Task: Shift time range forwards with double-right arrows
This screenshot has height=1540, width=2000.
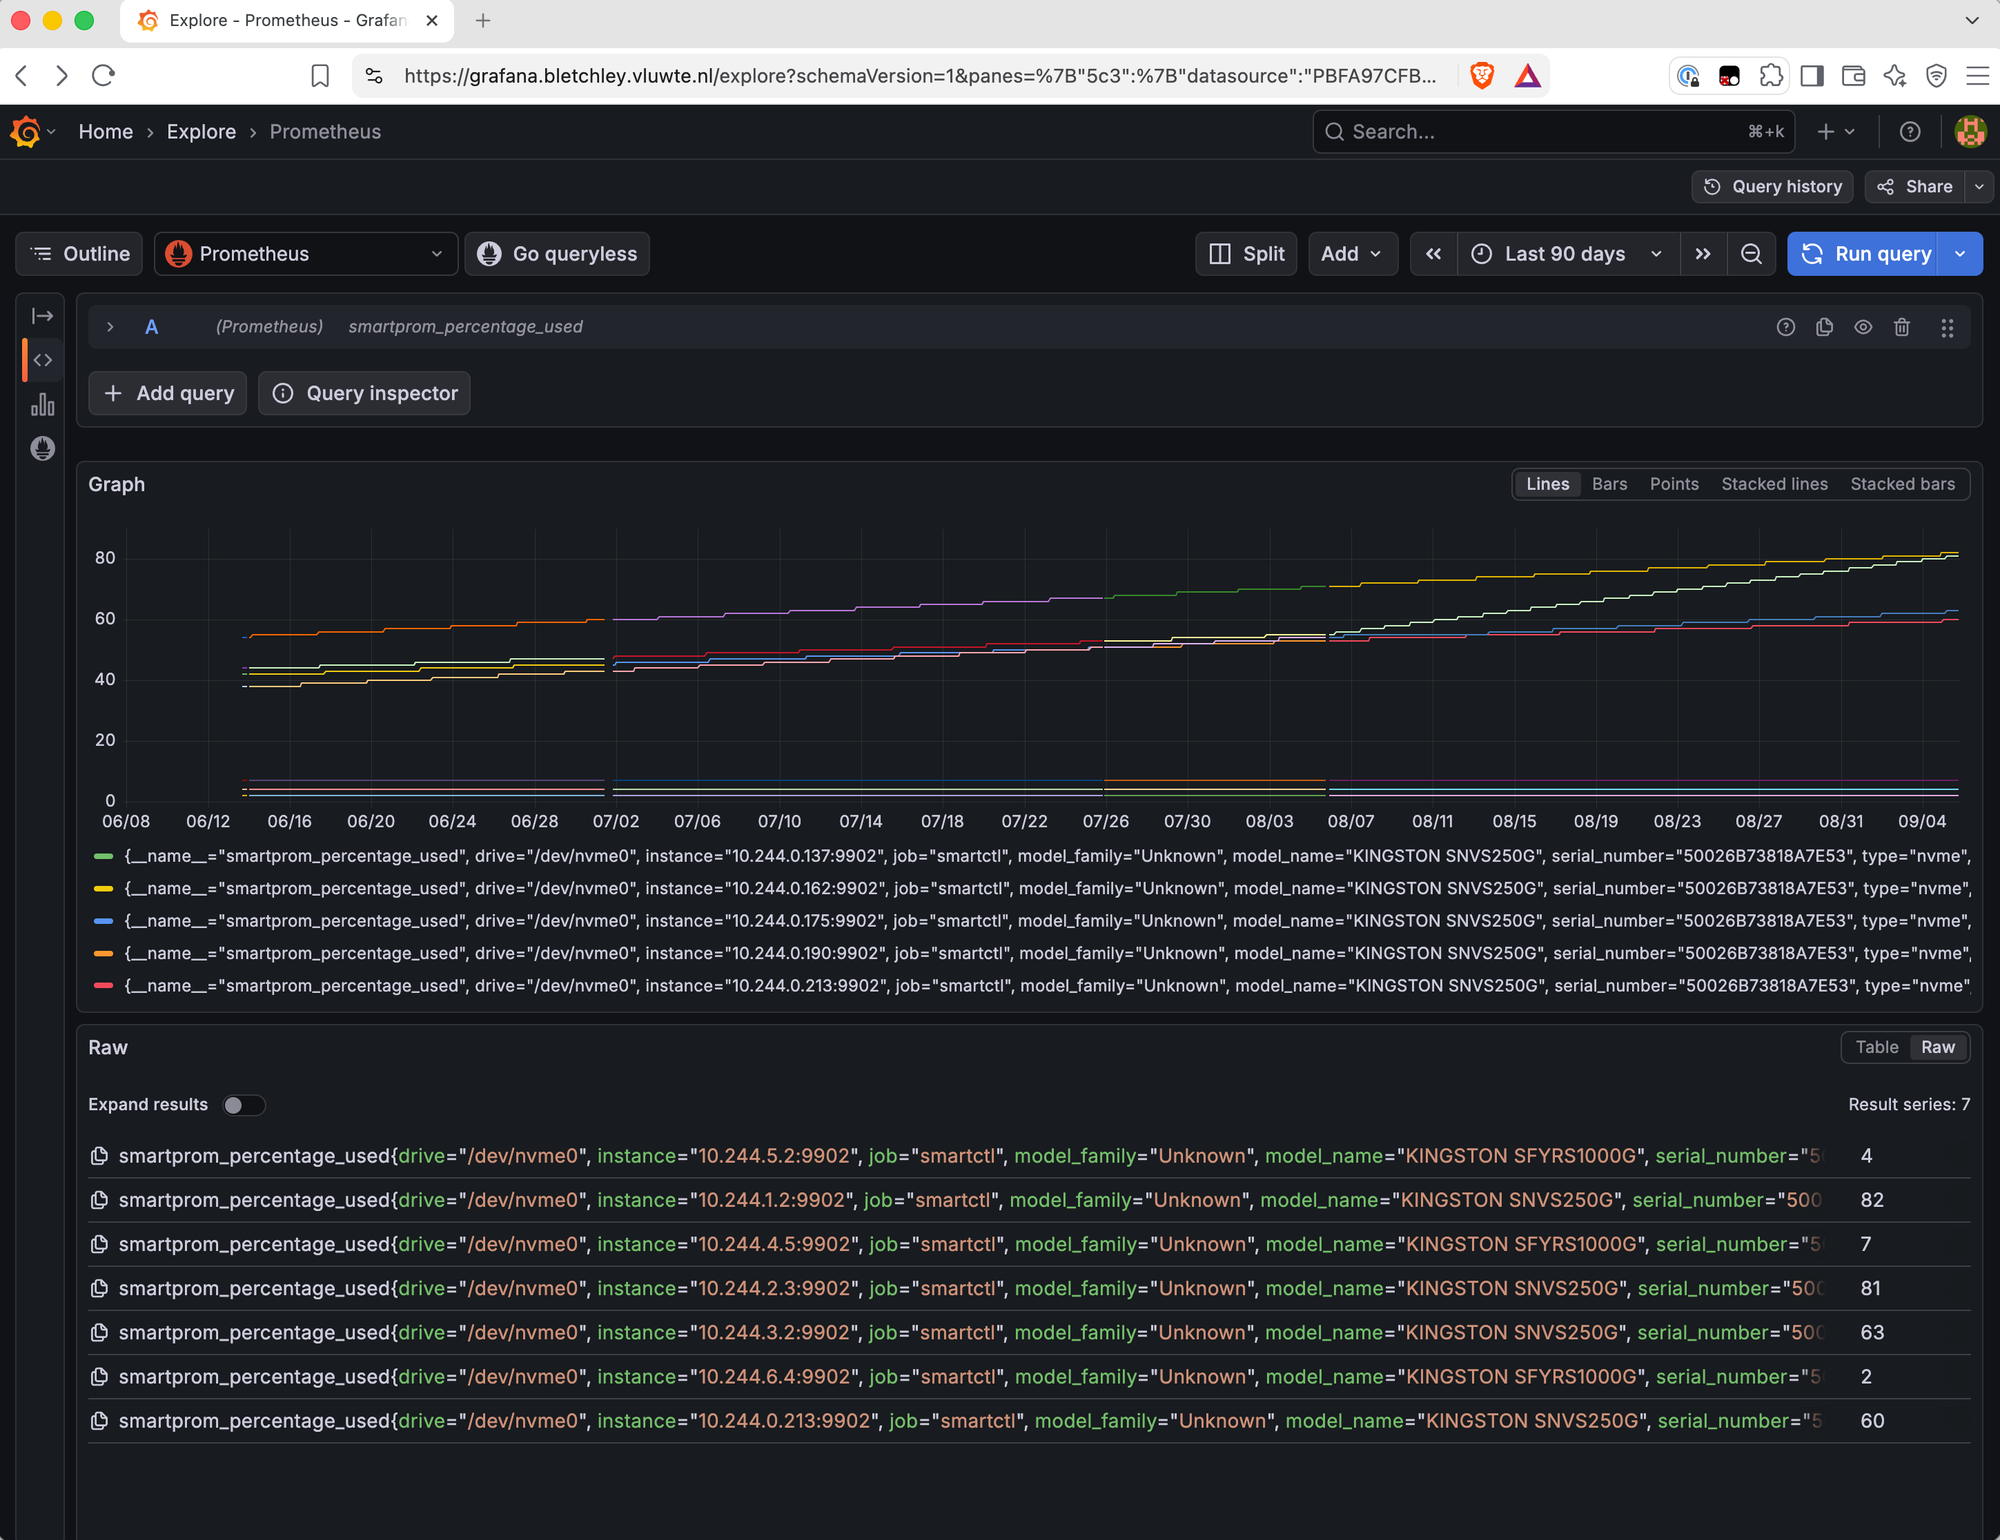Action: click(1703, 254)
